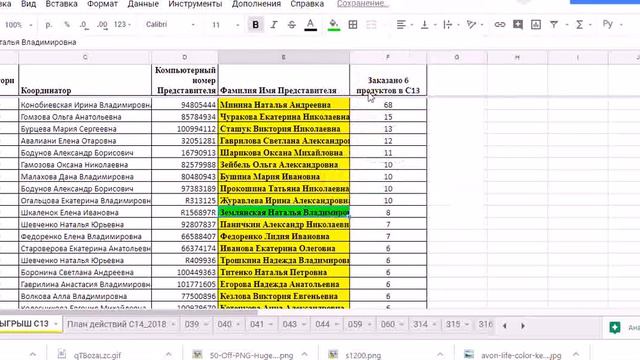Apply strikethrough formatting
The image size is (640, 360).
pos(292,25)
